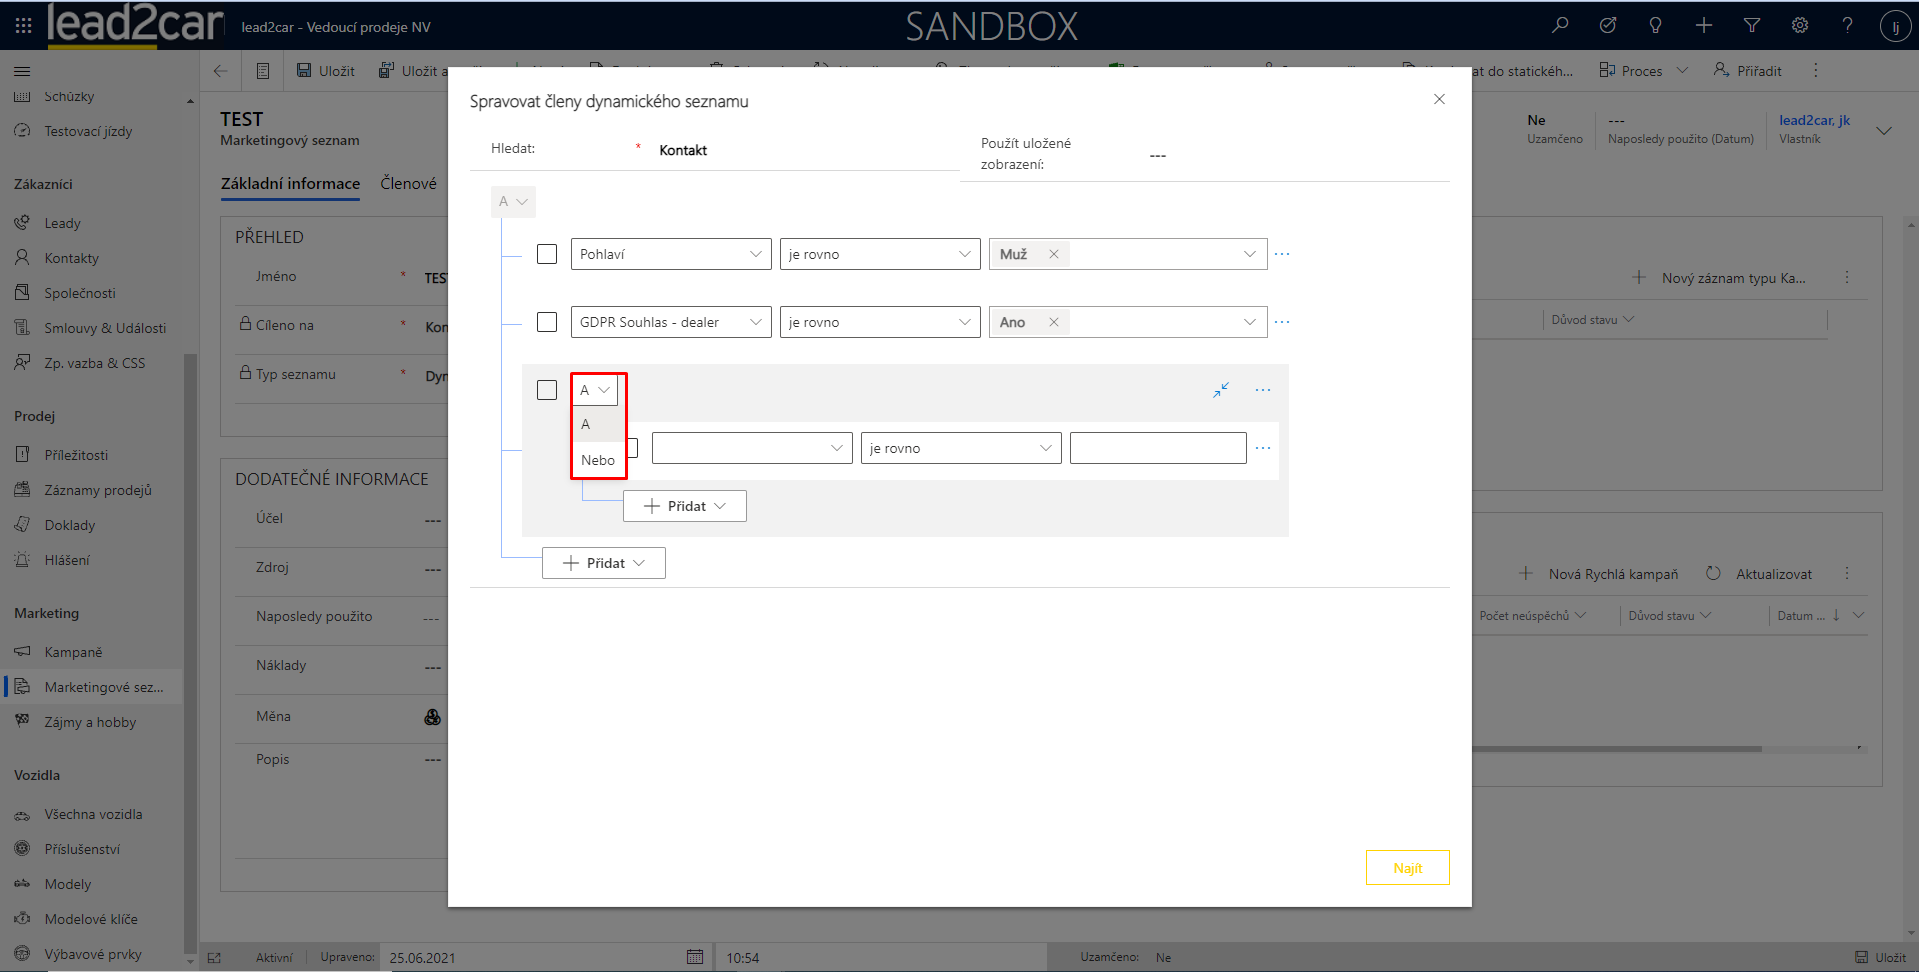Switch to the Členové tab
The image size is (1919, 972).
(408, 184)
